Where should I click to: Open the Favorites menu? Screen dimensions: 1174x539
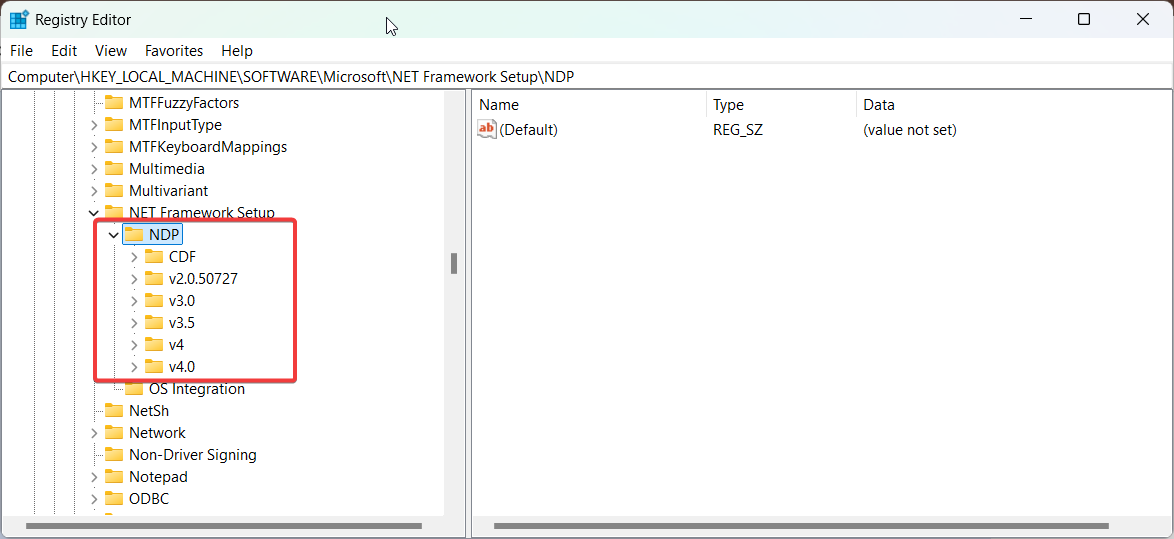coord(173,51)
